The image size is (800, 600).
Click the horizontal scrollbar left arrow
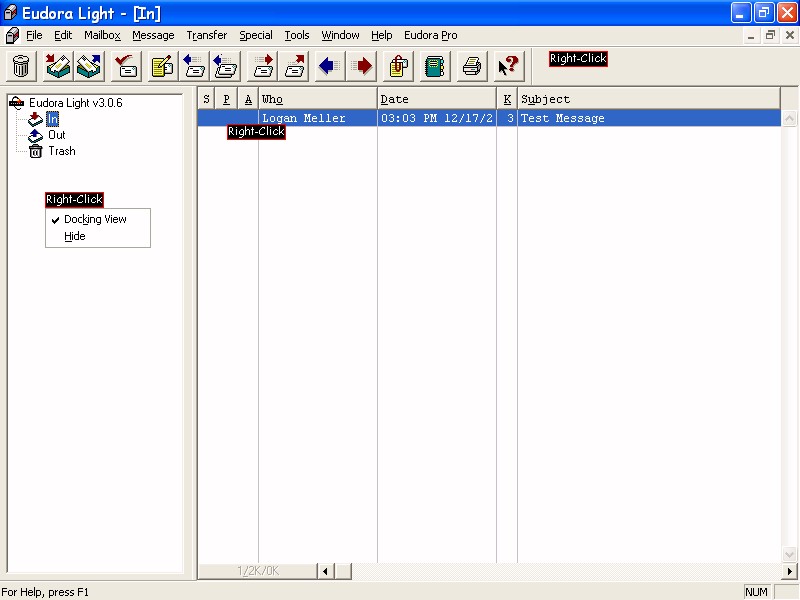coord(325,571)
